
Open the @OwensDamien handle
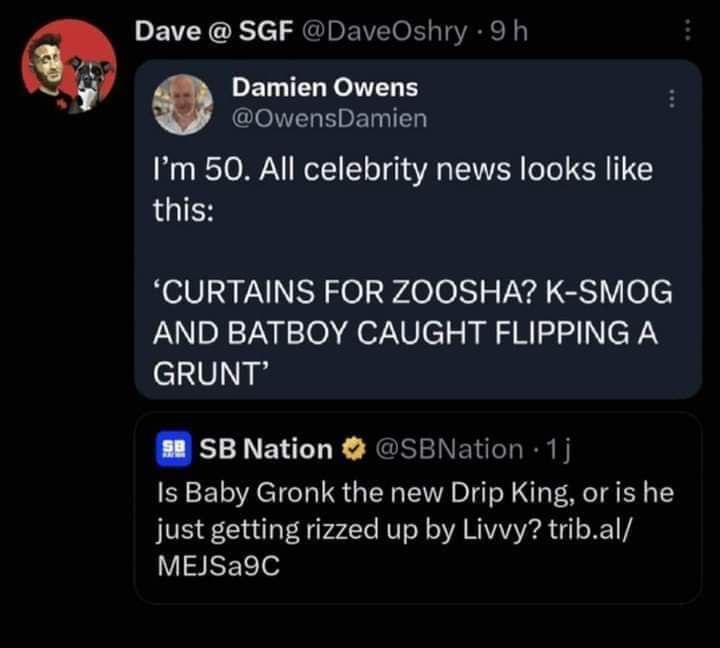(329, 118)
